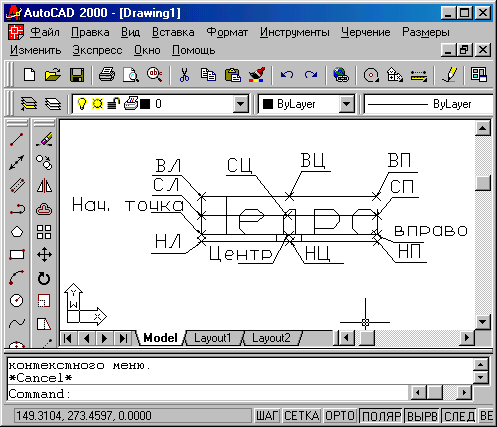Open the Черчение menu
This screenshot has height=427, width=497.
[x=365, y=32]
